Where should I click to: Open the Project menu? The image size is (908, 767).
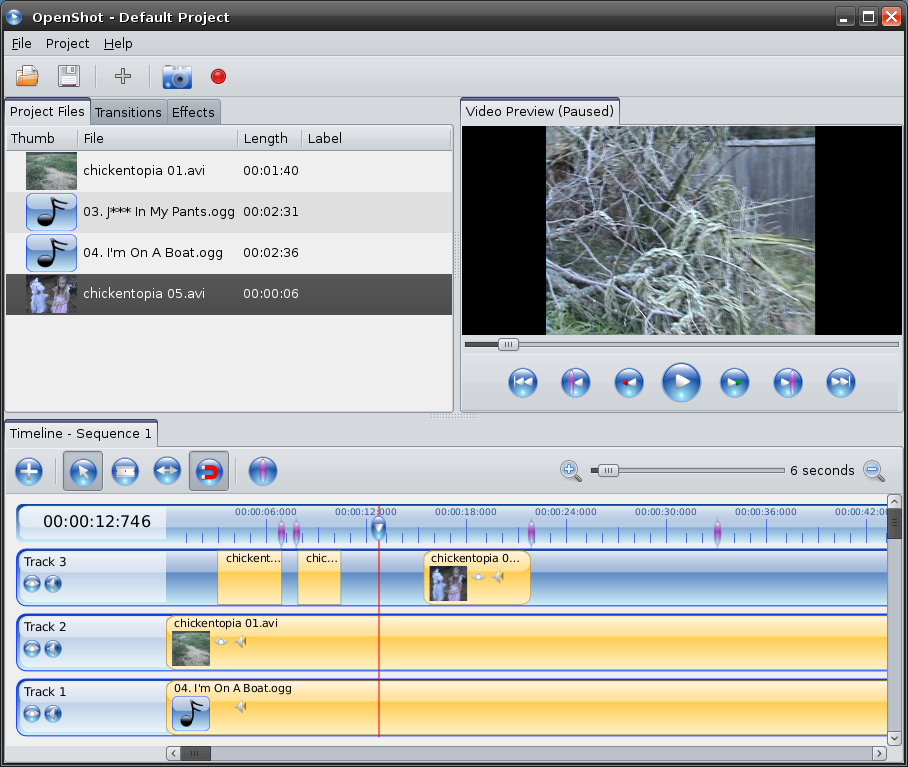click(67, 44)
